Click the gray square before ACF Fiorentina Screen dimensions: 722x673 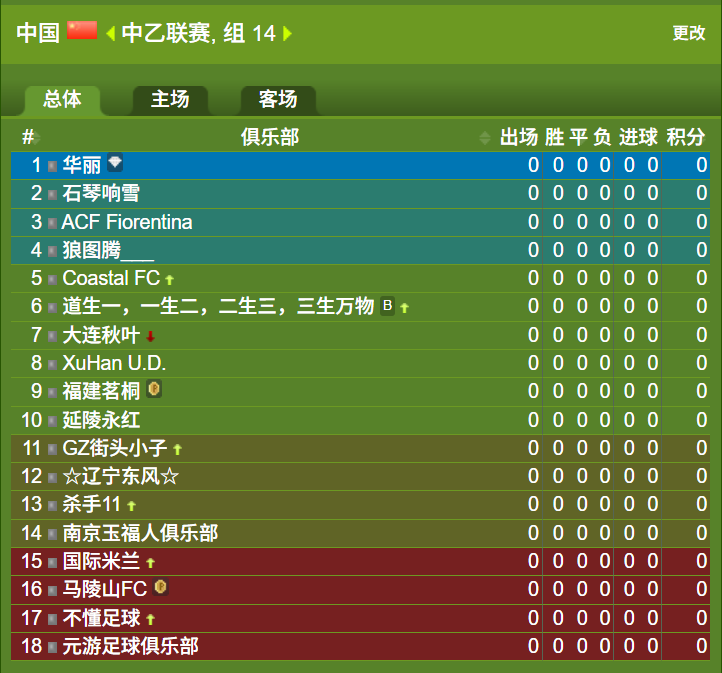[x=52, y=223]
